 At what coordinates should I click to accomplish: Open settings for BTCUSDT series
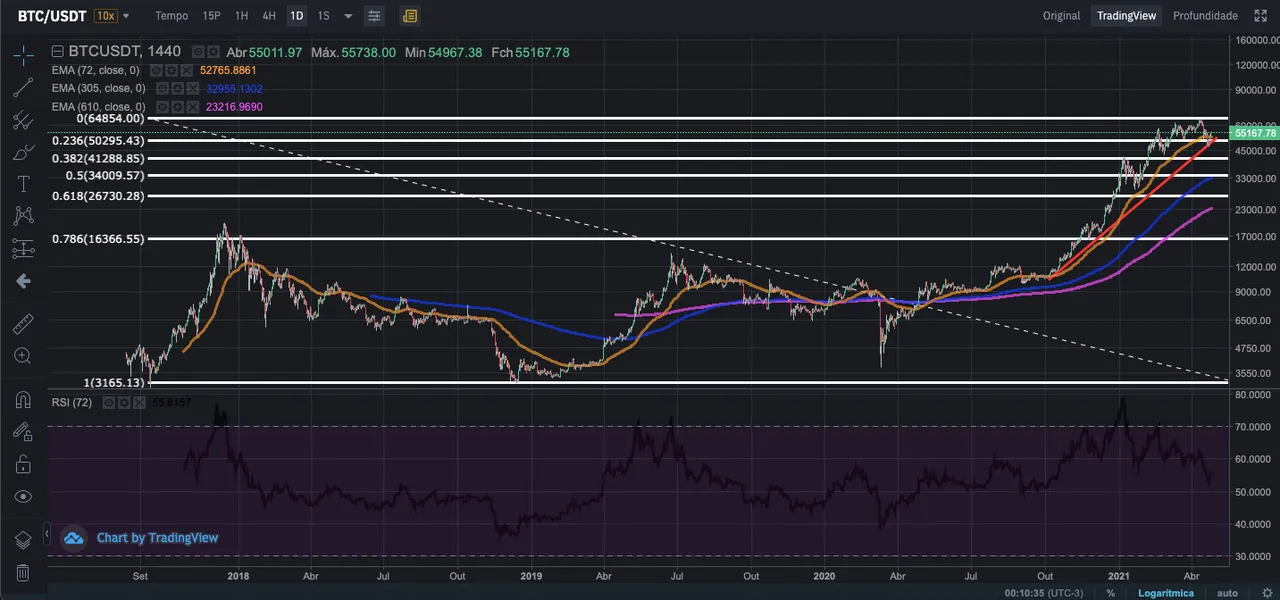[213, 51]
